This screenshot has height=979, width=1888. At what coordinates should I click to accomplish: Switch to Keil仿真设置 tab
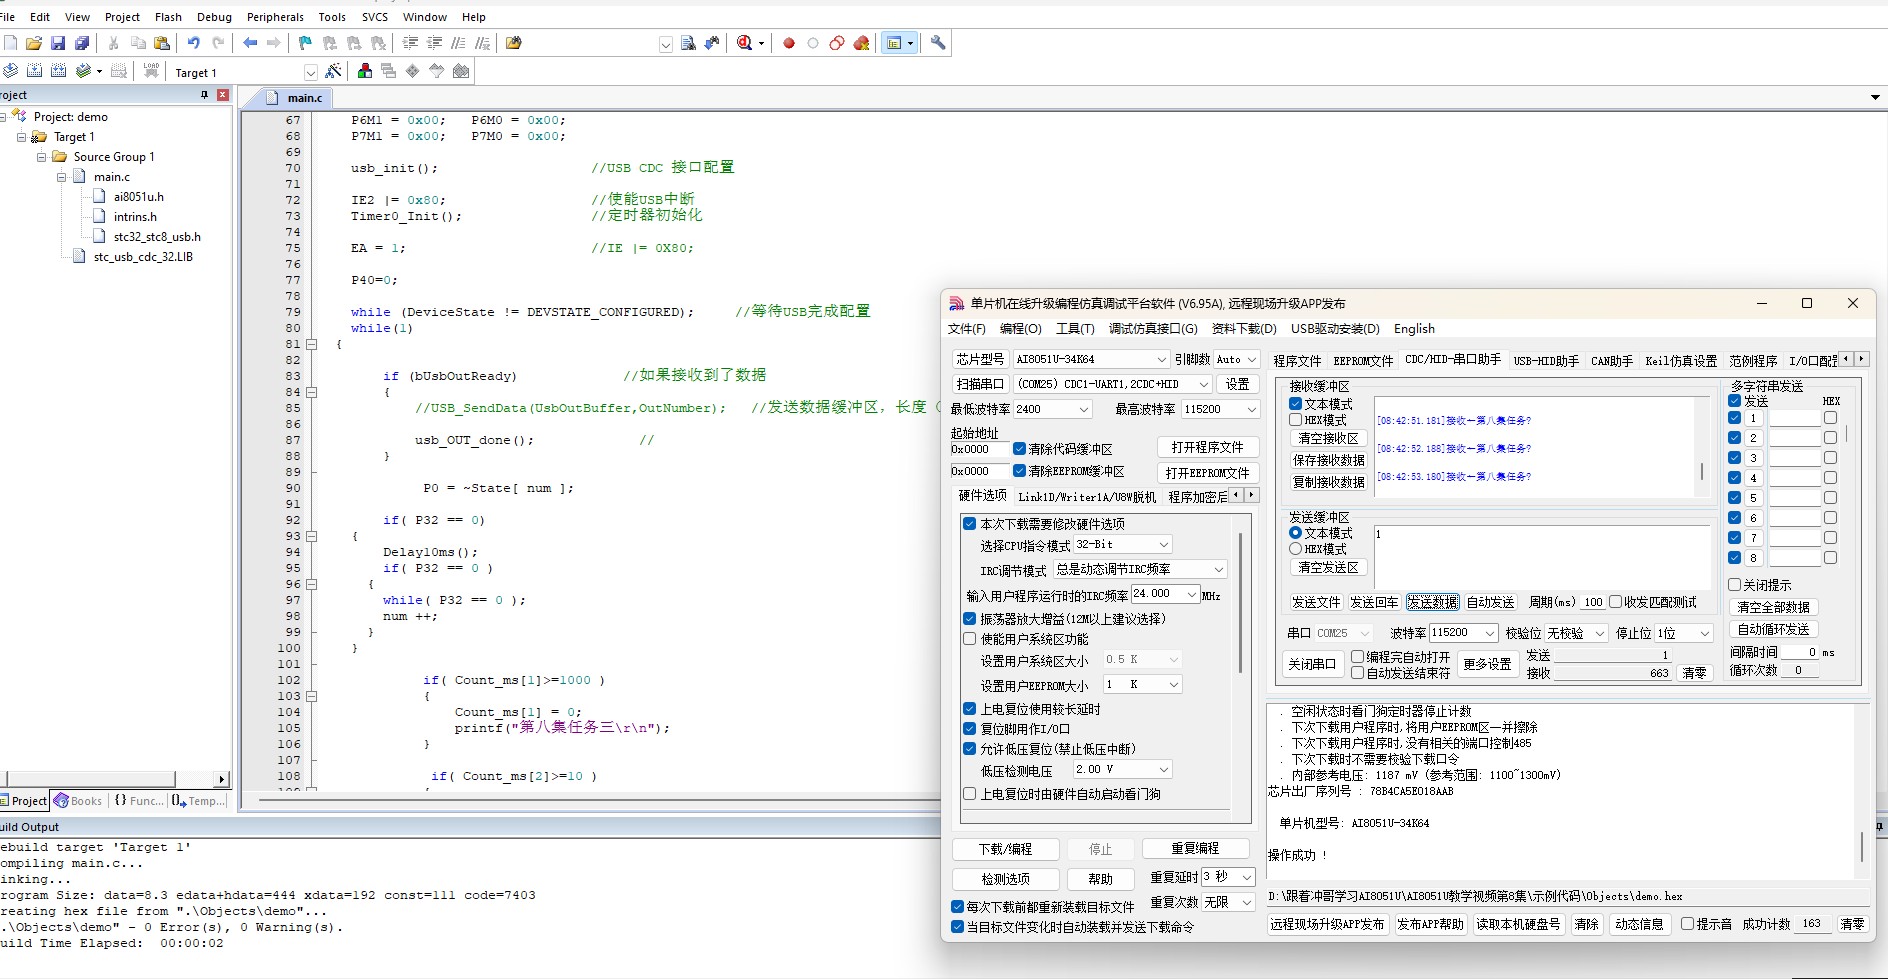coord(1681,361)
